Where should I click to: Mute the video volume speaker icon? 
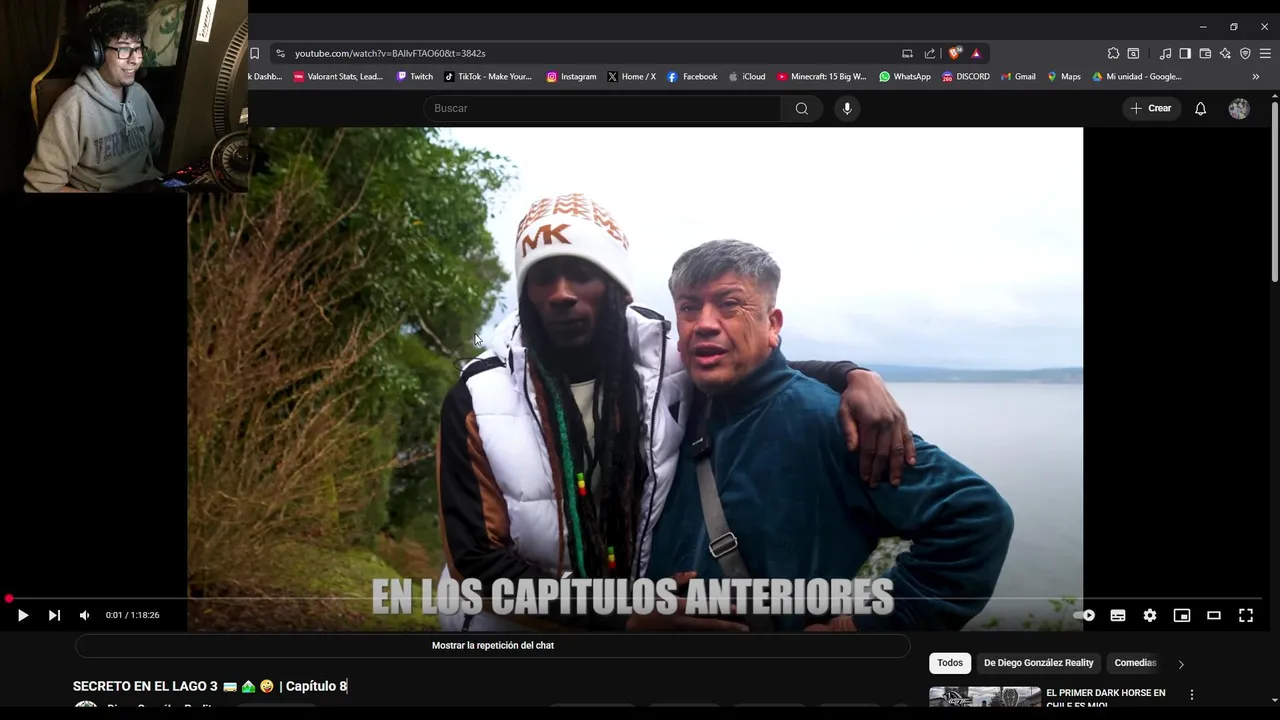tap(85, 615)
